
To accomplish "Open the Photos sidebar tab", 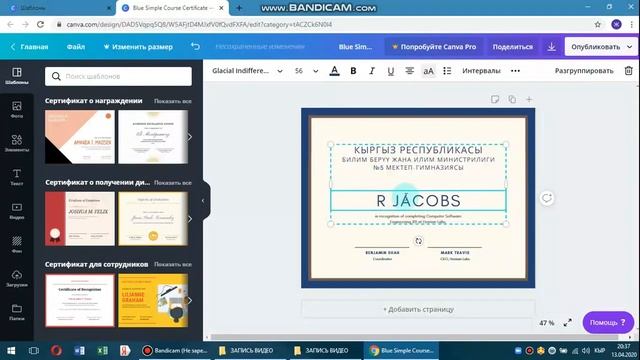I will pos(17,110).
